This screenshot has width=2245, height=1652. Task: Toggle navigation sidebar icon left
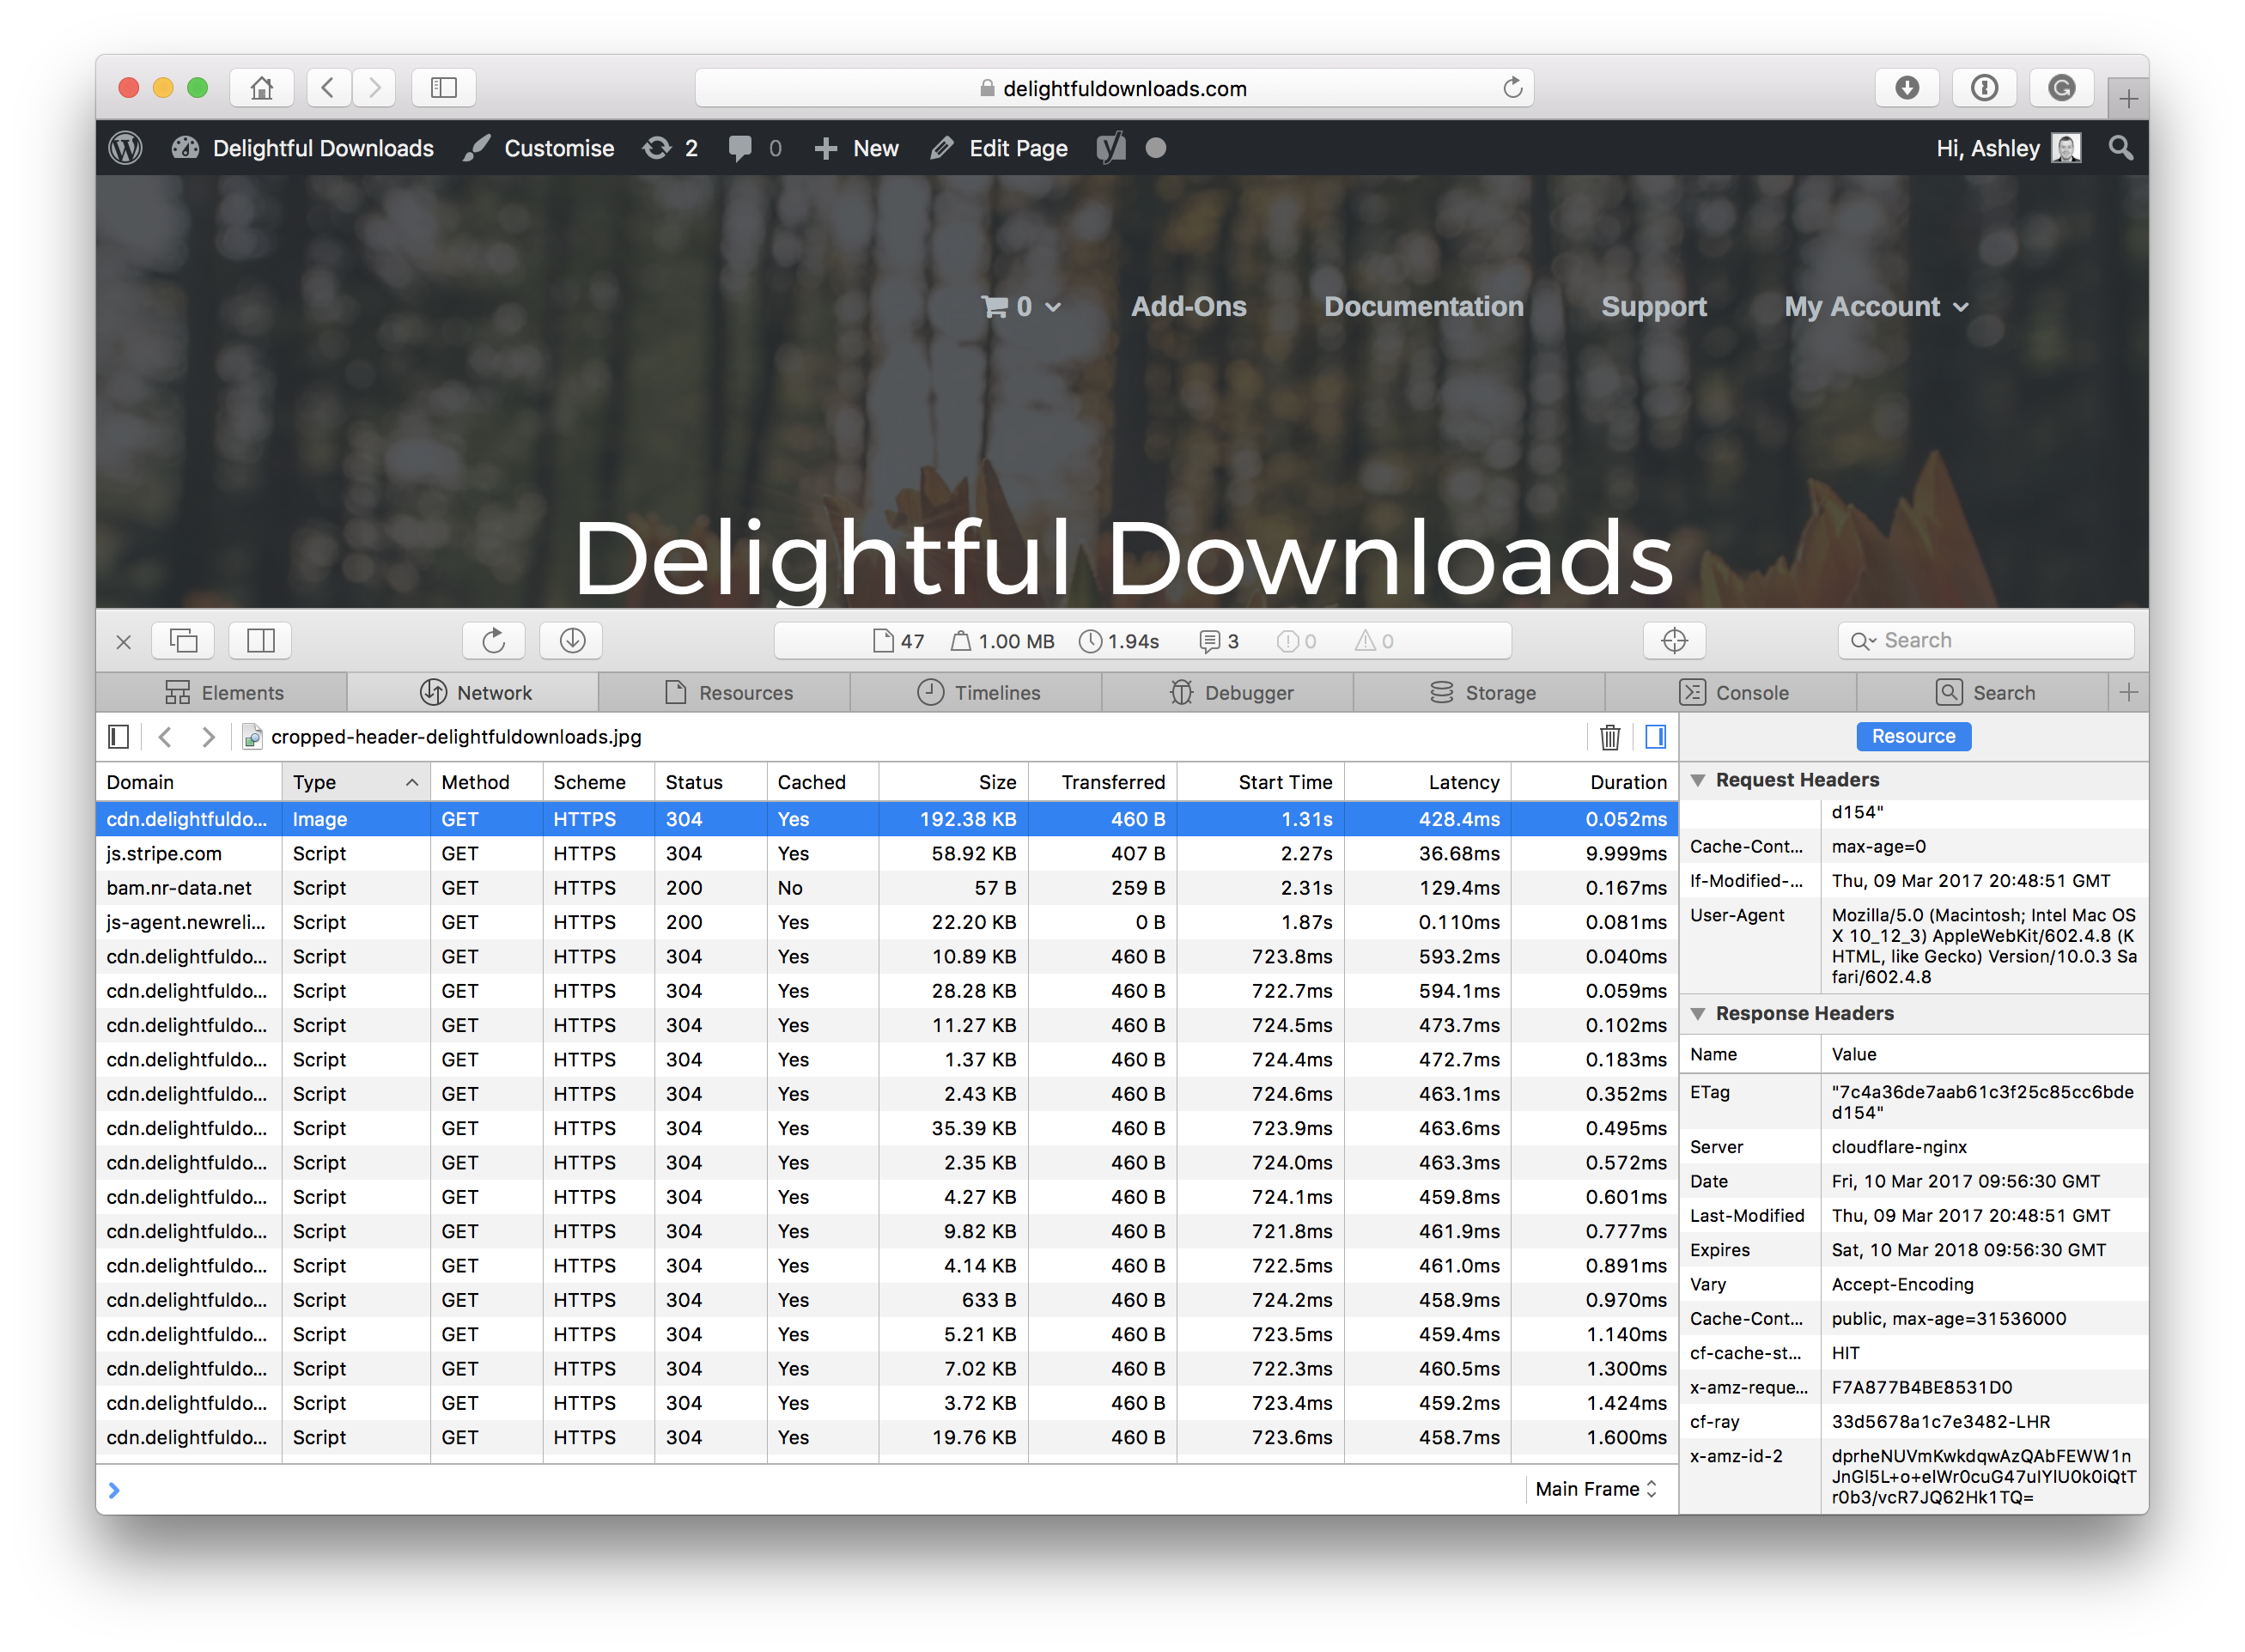[118, 737]
